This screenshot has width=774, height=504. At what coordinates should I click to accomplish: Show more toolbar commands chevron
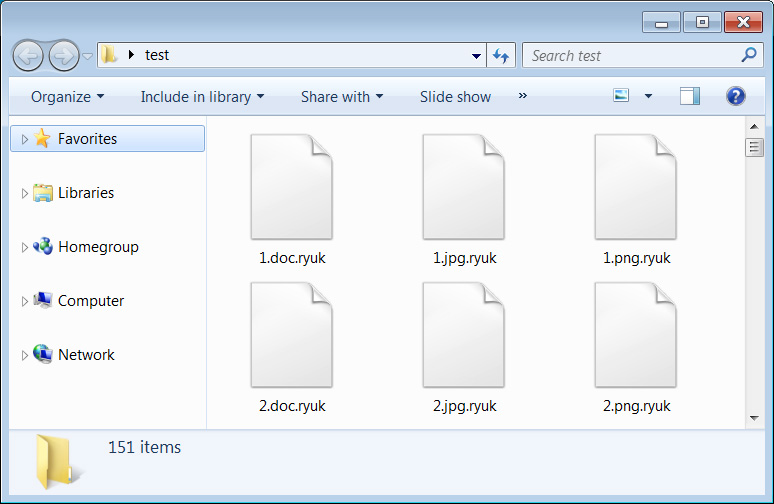[x=523, y=96]
